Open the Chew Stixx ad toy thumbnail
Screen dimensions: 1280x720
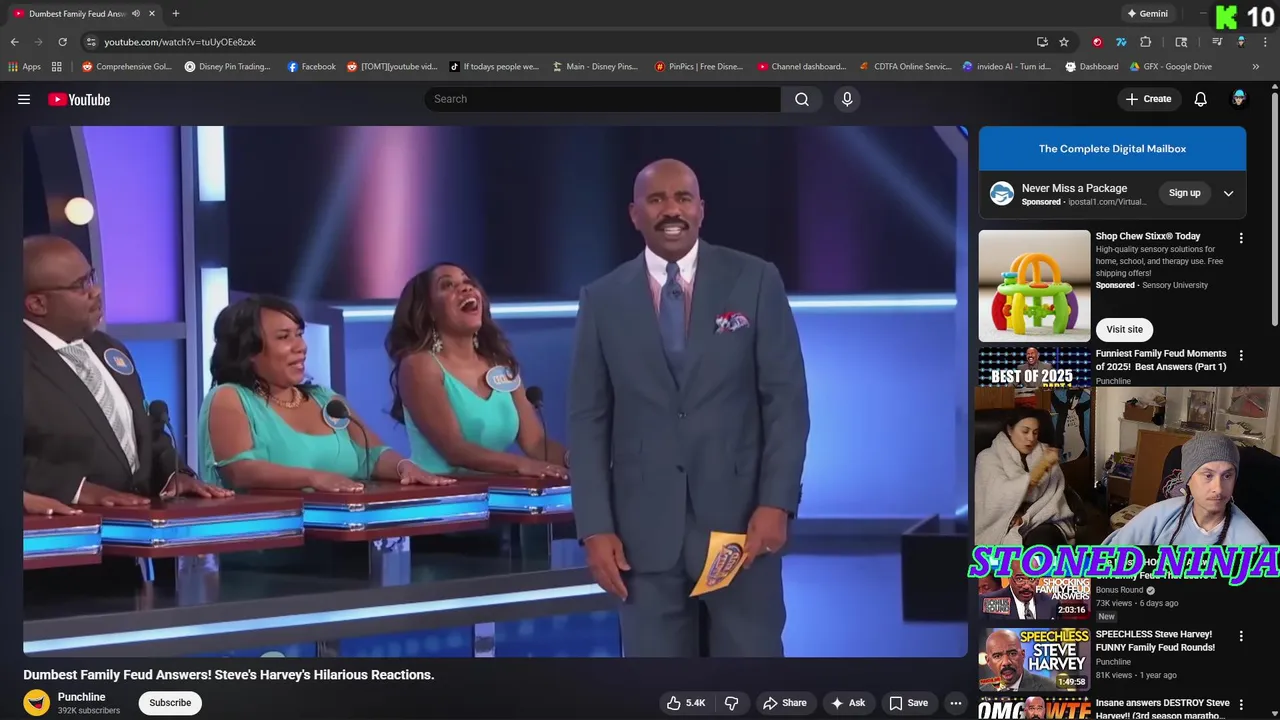tap(1034, 286)
